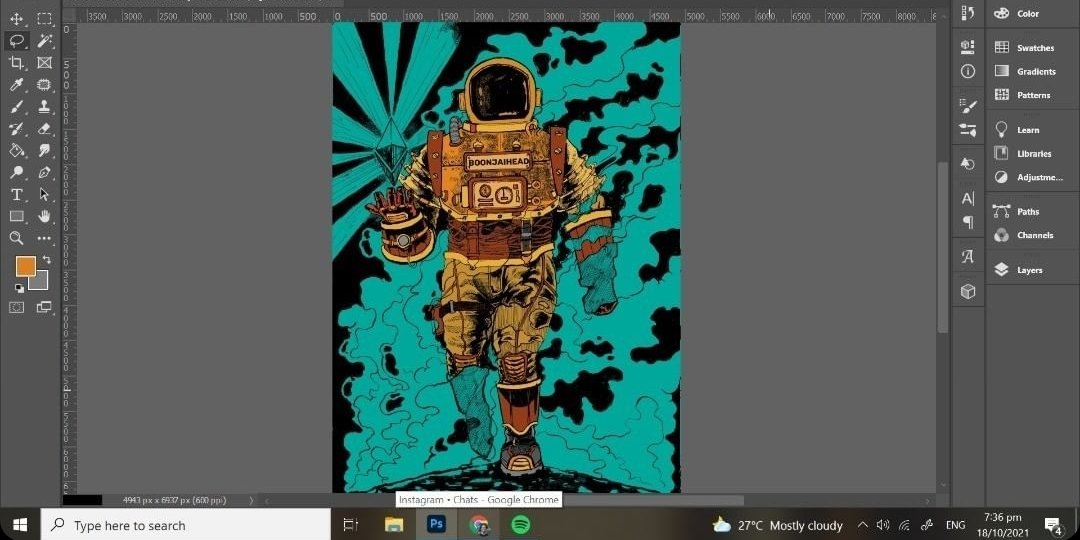Open the notification center
1080x540 pixels.
(x=1052, y=525)
